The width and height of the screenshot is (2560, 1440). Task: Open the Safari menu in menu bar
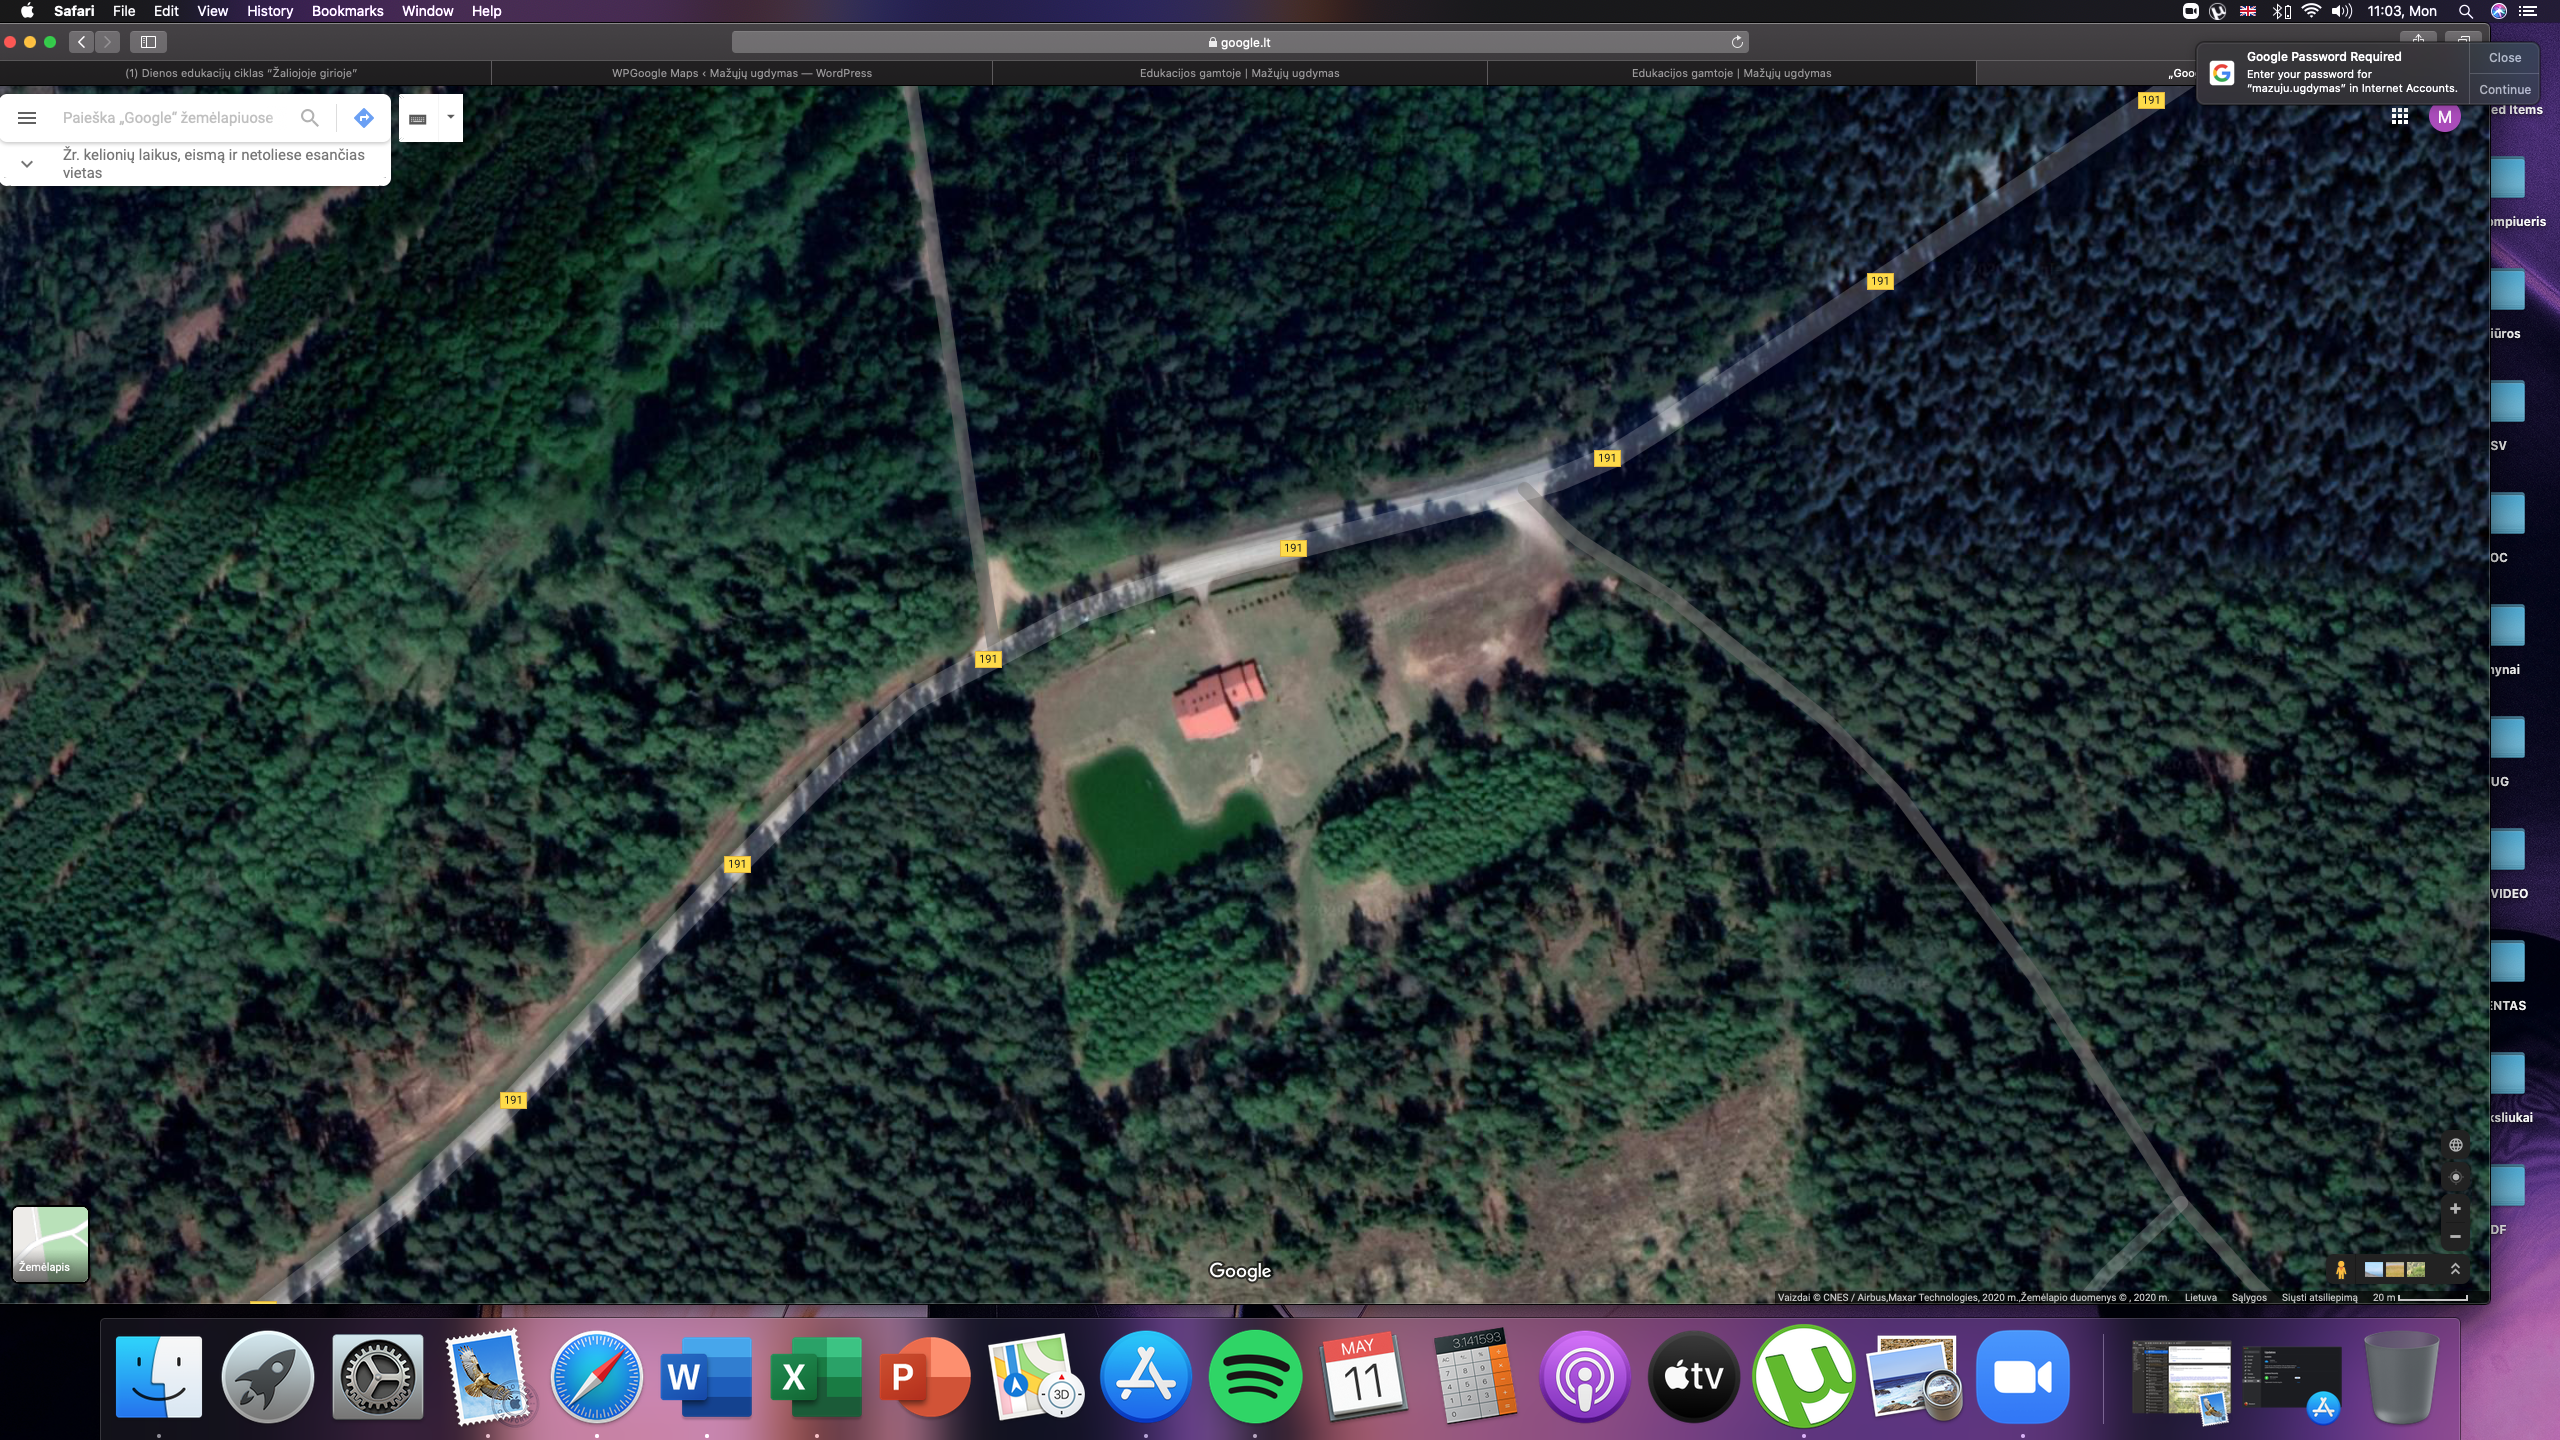click(x=74, y=11)
